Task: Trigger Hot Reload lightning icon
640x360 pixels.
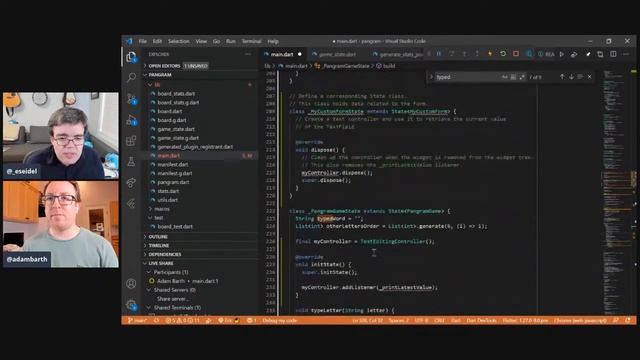Action: pyautogui.click(x=490, y=54)
